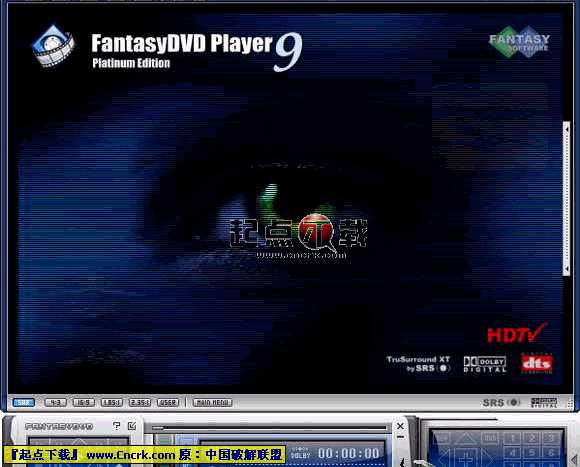
Task: Click the playback seek bar
Action: tap(269, 427)
